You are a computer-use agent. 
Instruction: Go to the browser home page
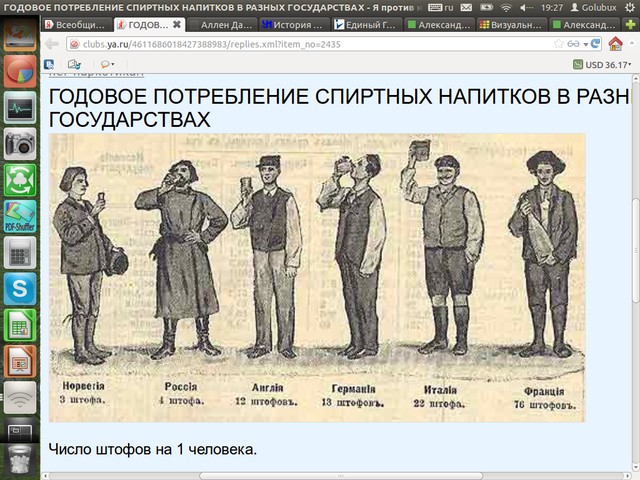pyautogui.click(x=616, y=44)
